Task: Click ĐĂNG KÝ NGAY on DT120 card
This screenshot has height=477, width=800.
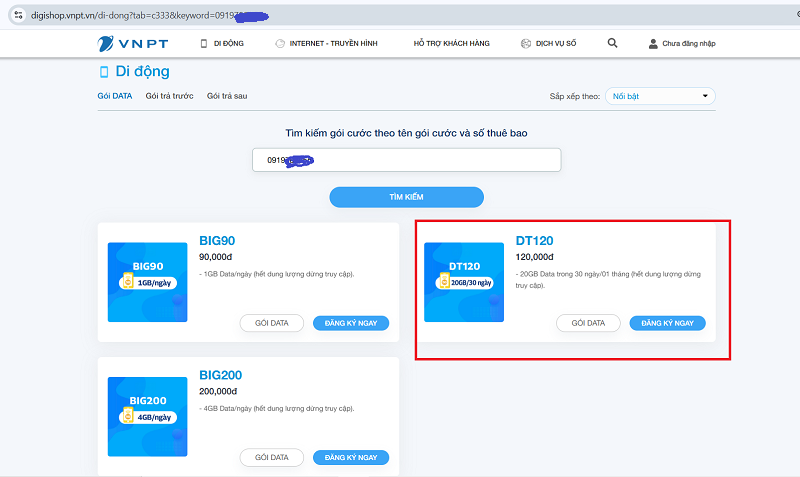Action: (x=667, y=323)
